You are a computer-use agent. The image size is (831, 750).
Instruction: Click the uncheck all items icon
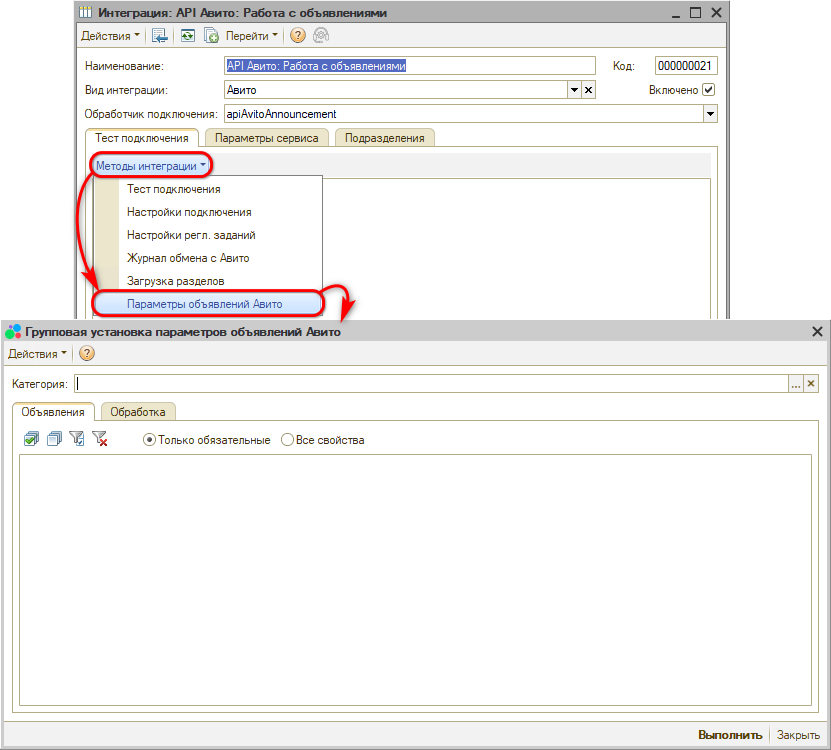click(54, 439)
